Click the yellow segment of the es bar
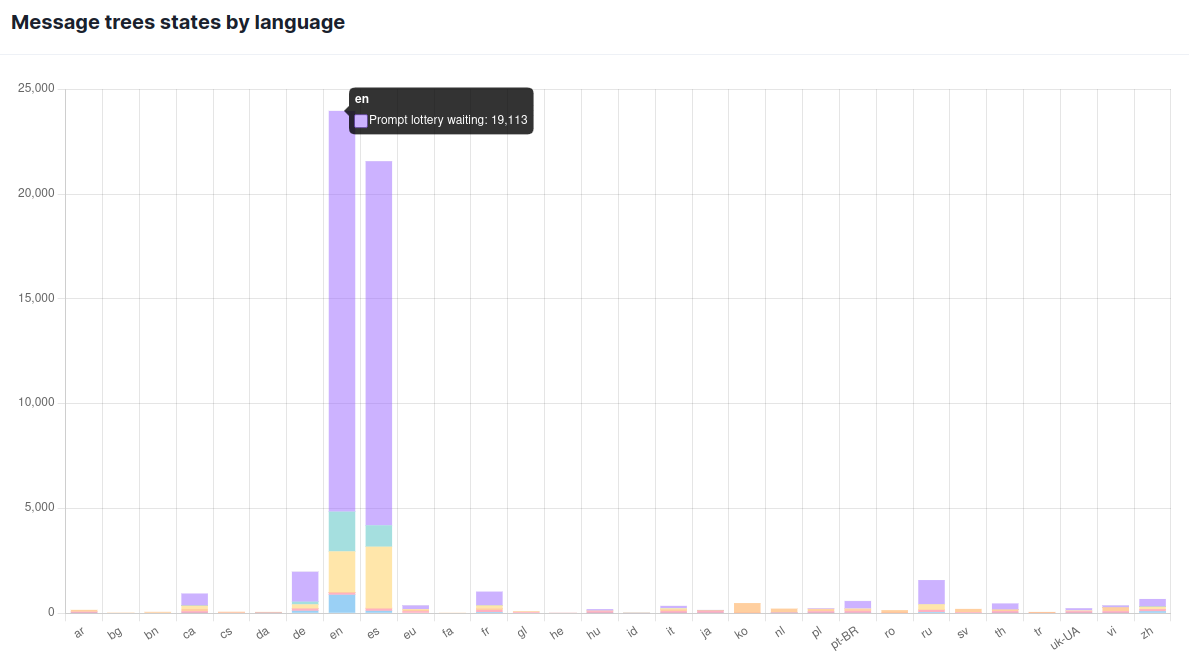The height and width of the screenshot is (656, 1189). [x=379, y=577]
